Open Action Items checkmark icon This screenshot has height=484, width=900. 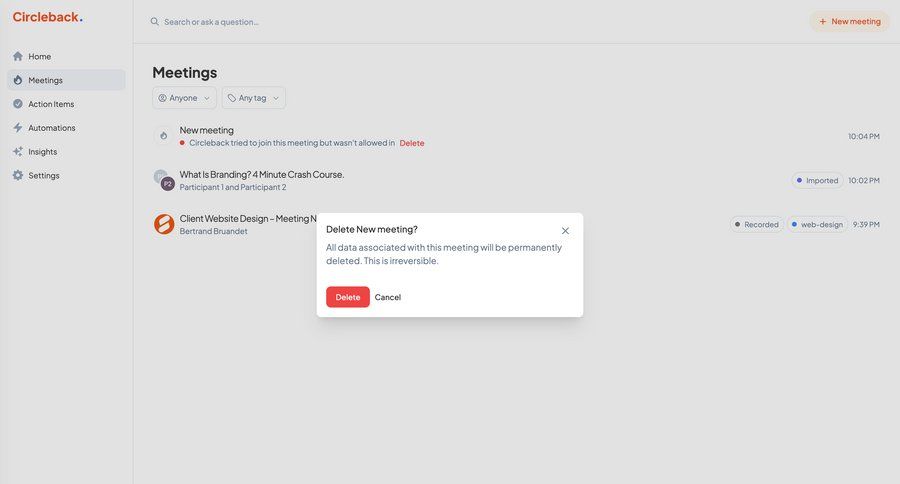pyautogui.click(x=18, y=104)
